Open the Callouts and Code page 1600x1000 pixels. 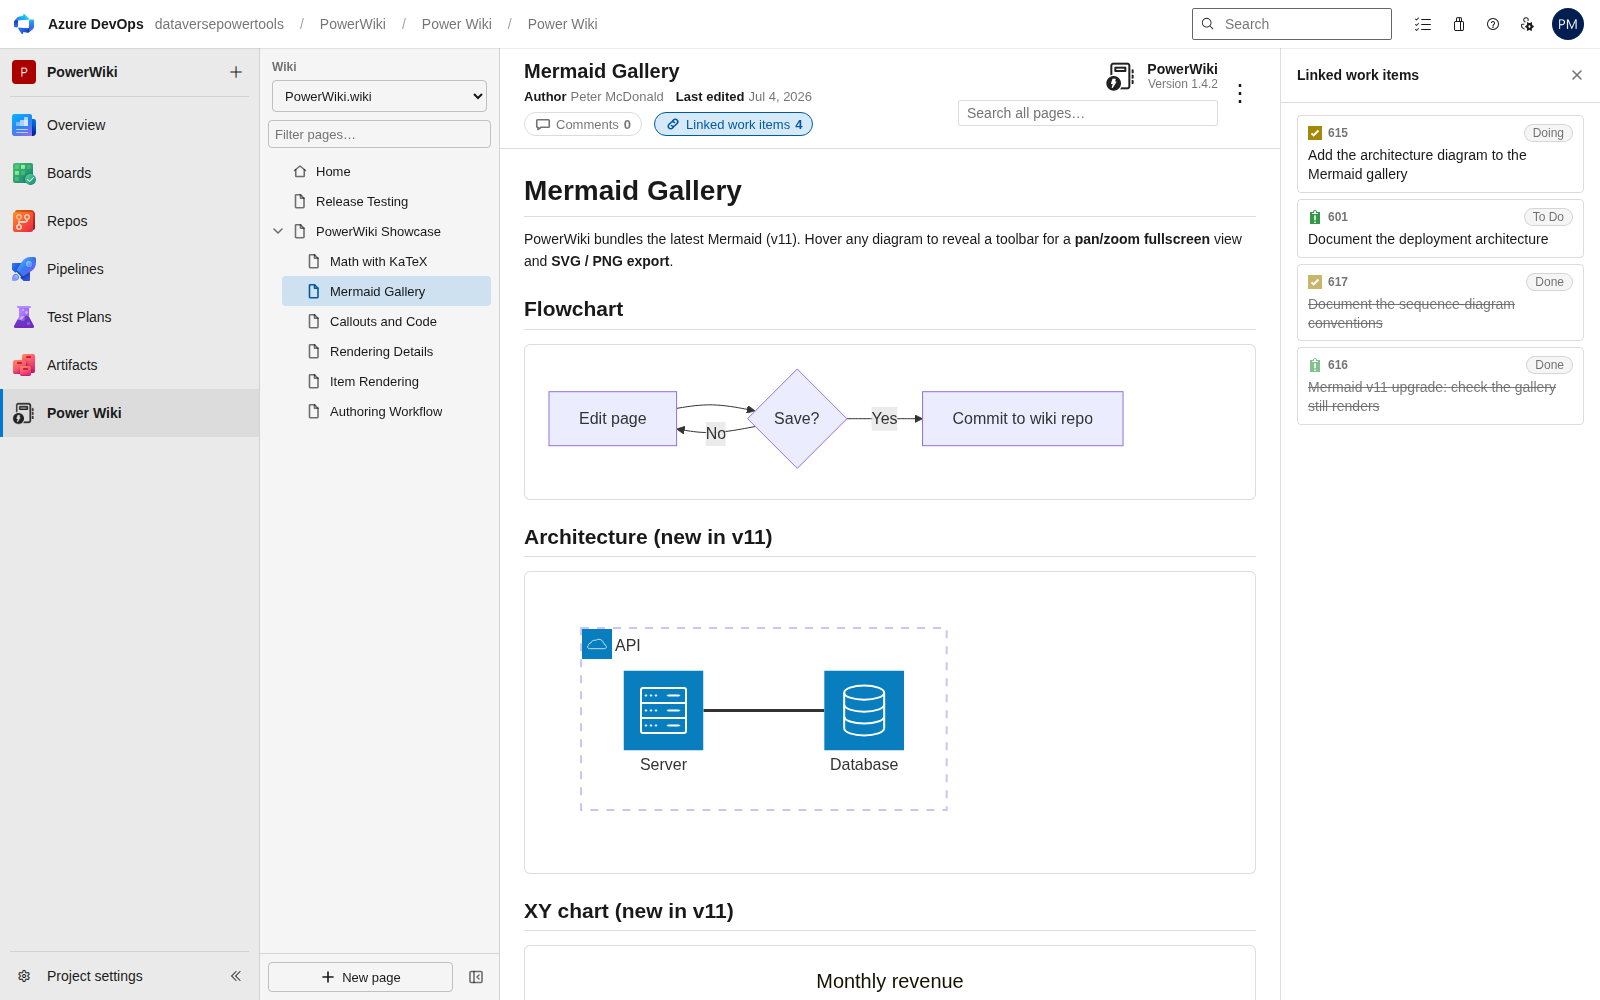[x=386, y=321]
